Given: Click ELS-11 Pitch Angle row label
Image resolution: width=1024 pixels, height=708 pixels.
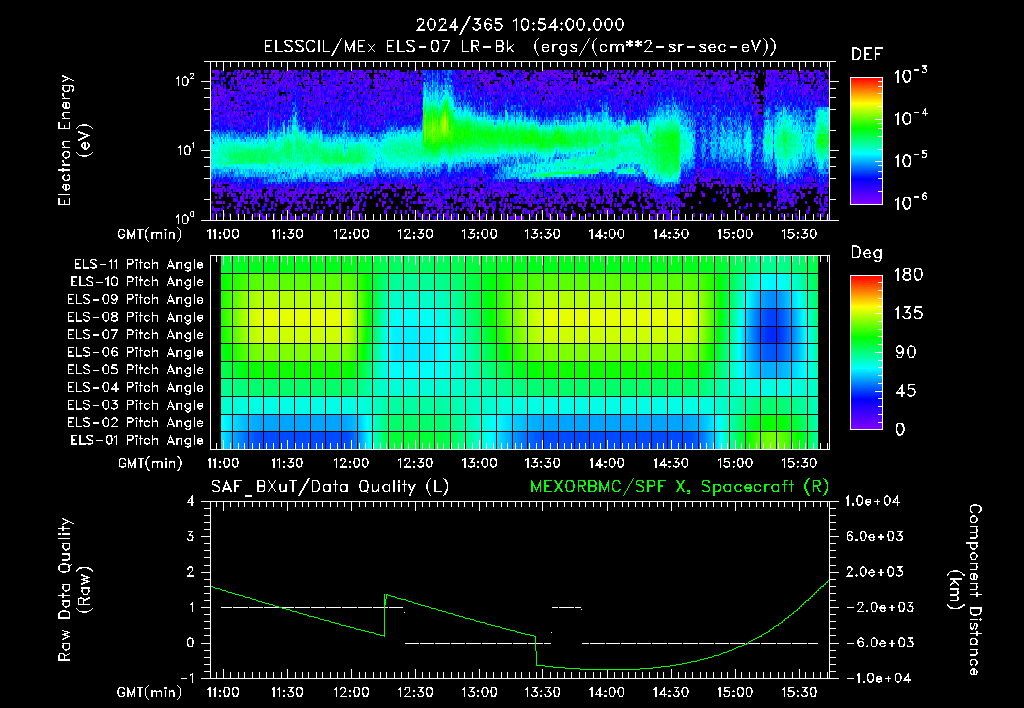Looking at the screenshot, I should pyautogui.click(x=138, y=265).
